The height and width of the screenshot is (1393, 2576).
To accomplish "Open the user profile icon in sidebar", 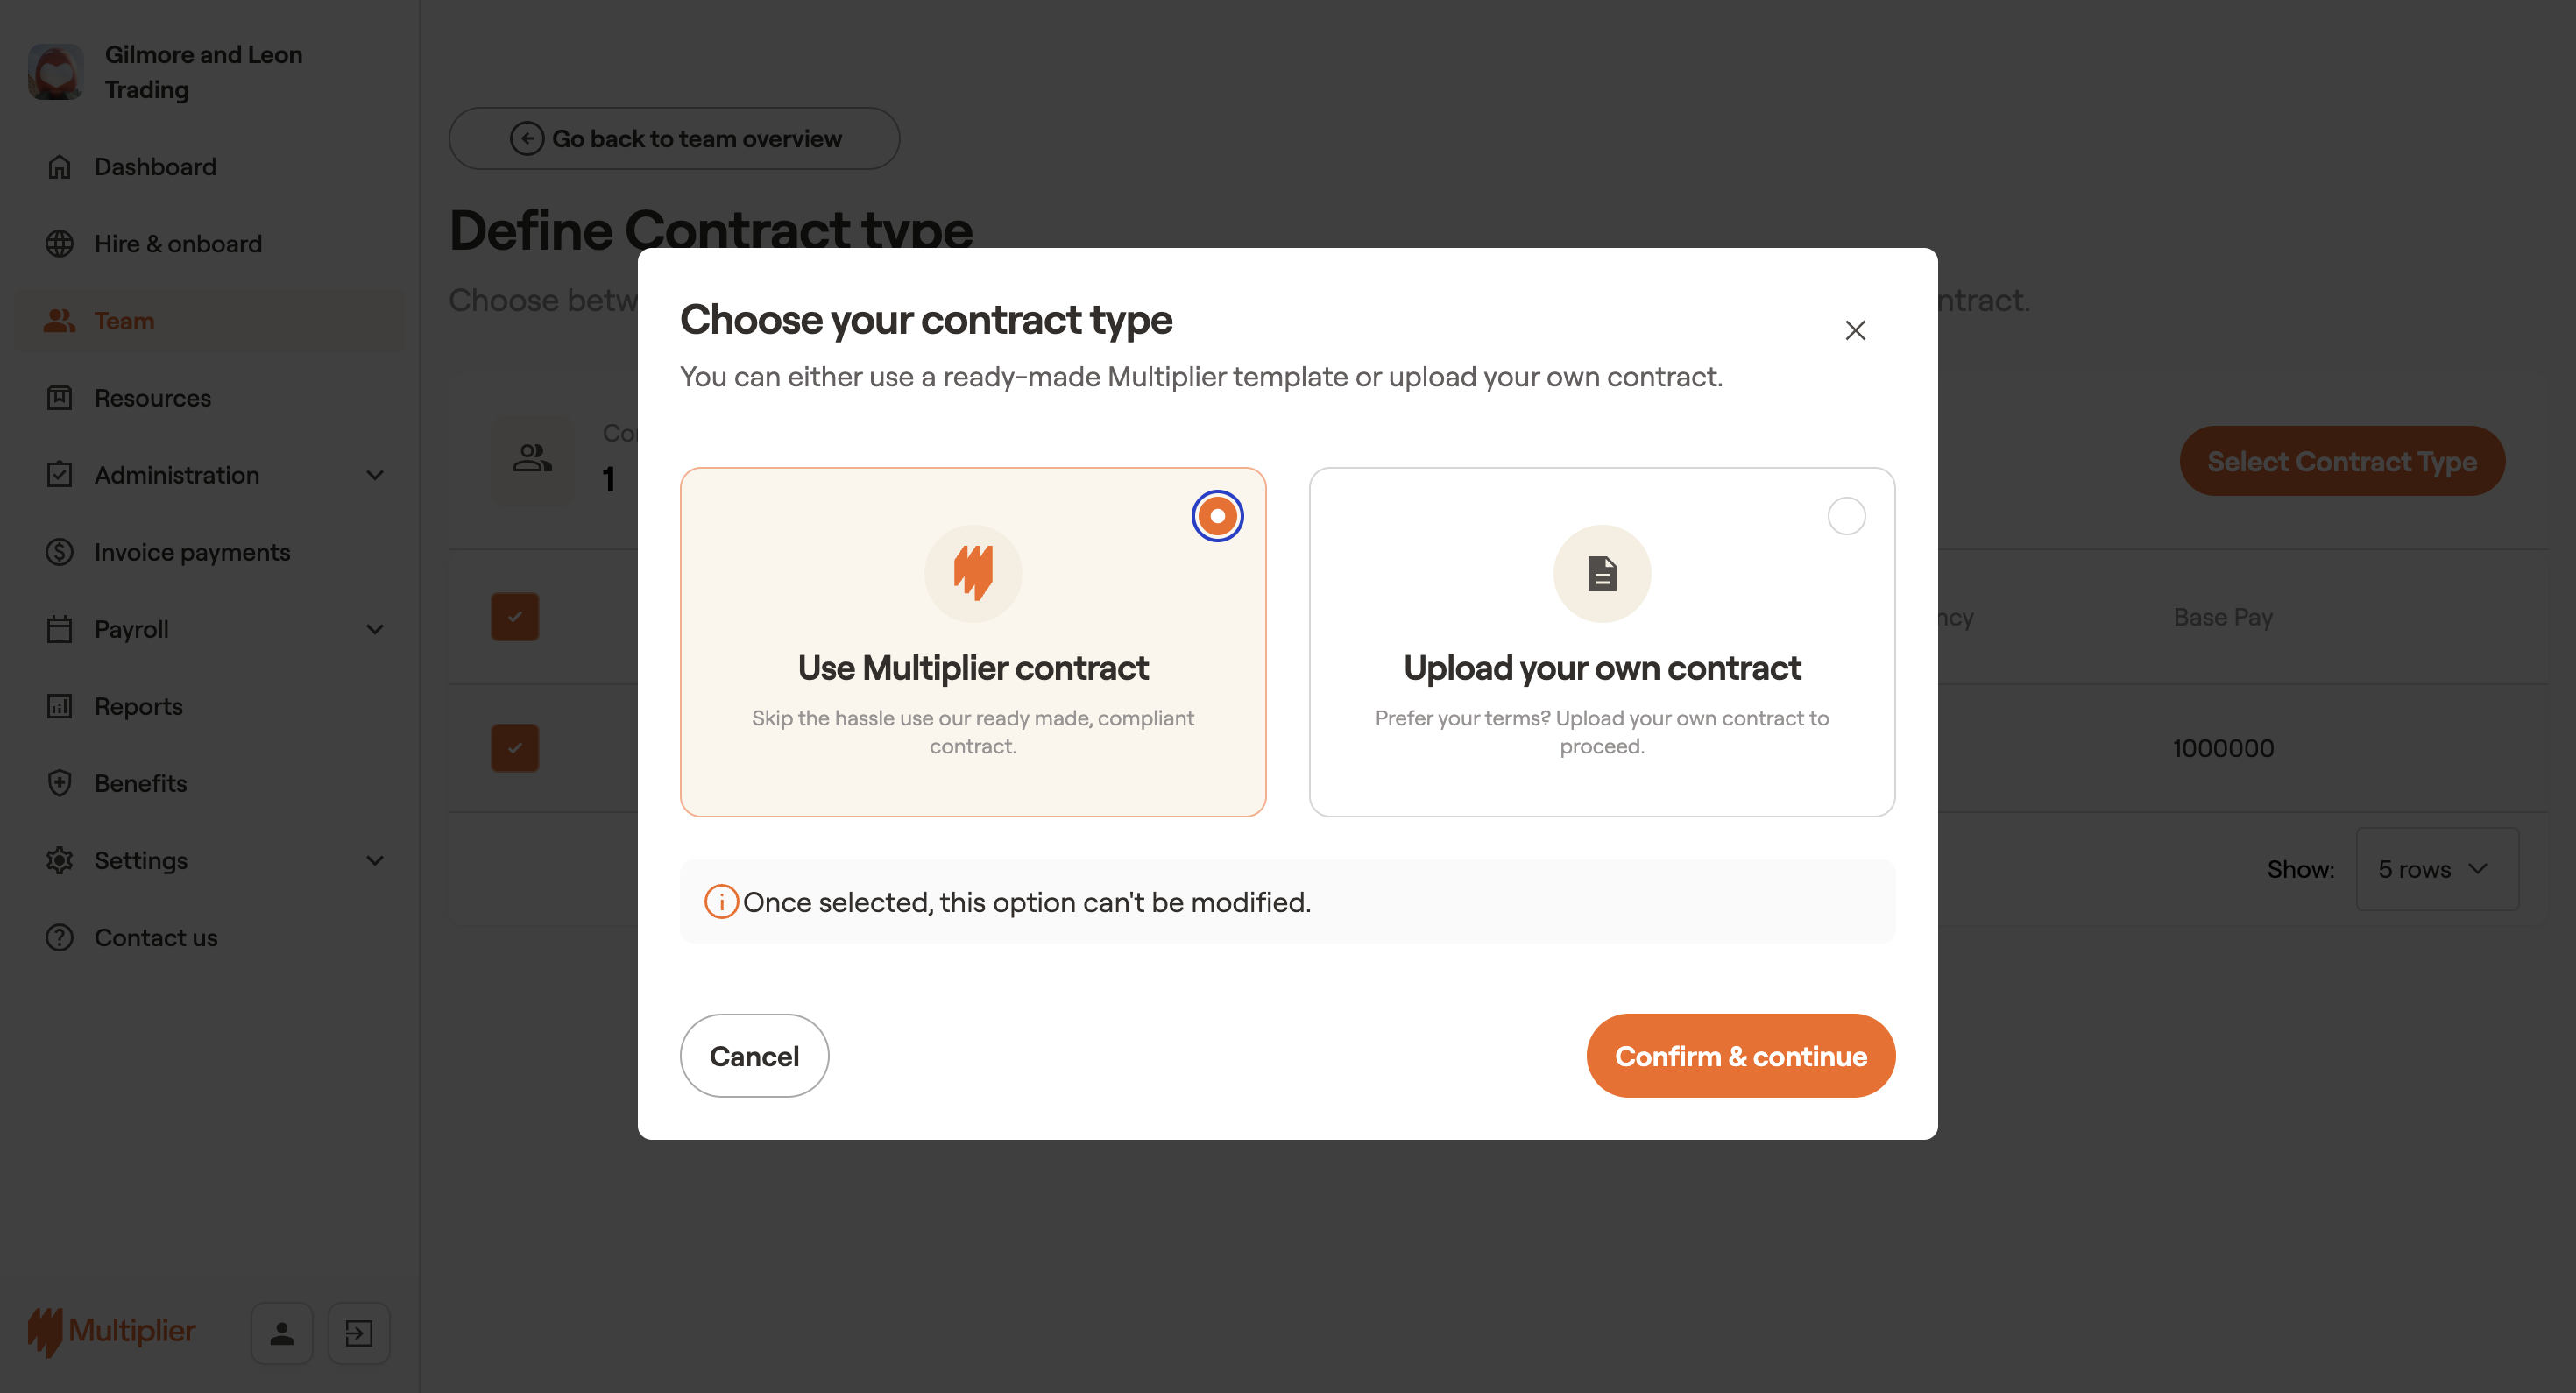I will pyautogui.click(x=282, y=1333).
